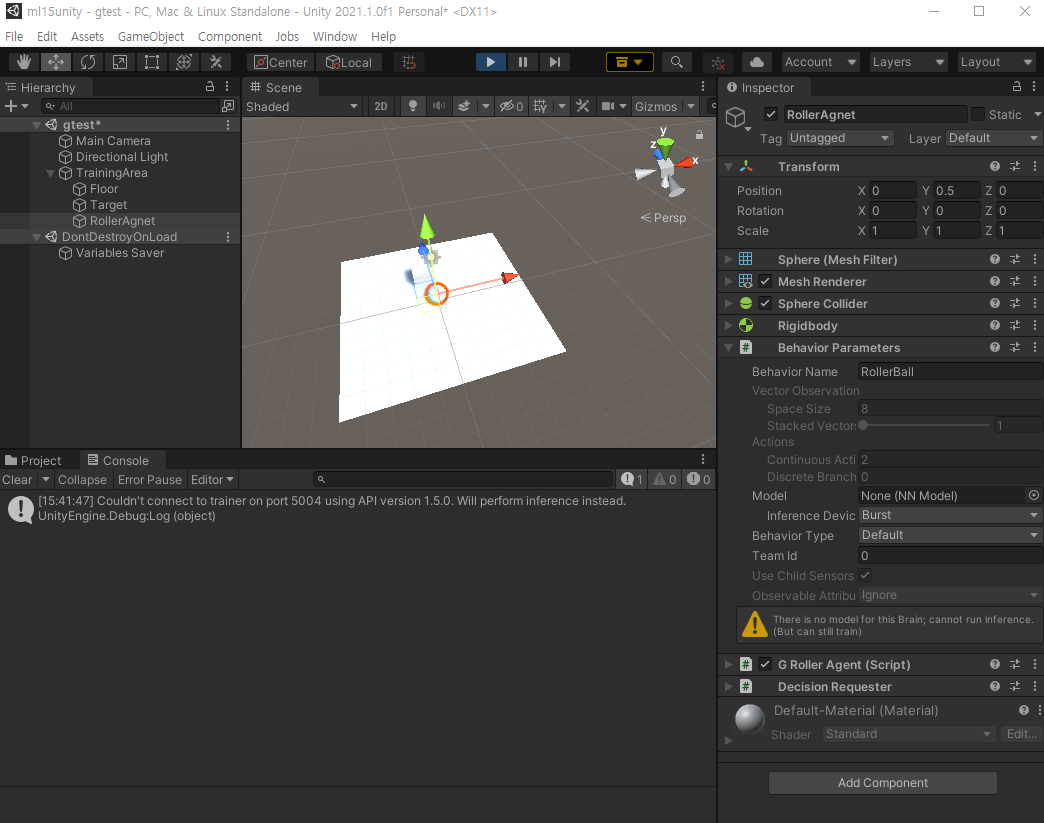1044x823 pixels.
Task: Disable G Roller Agent script checkbox
Action: coord(766,665)
